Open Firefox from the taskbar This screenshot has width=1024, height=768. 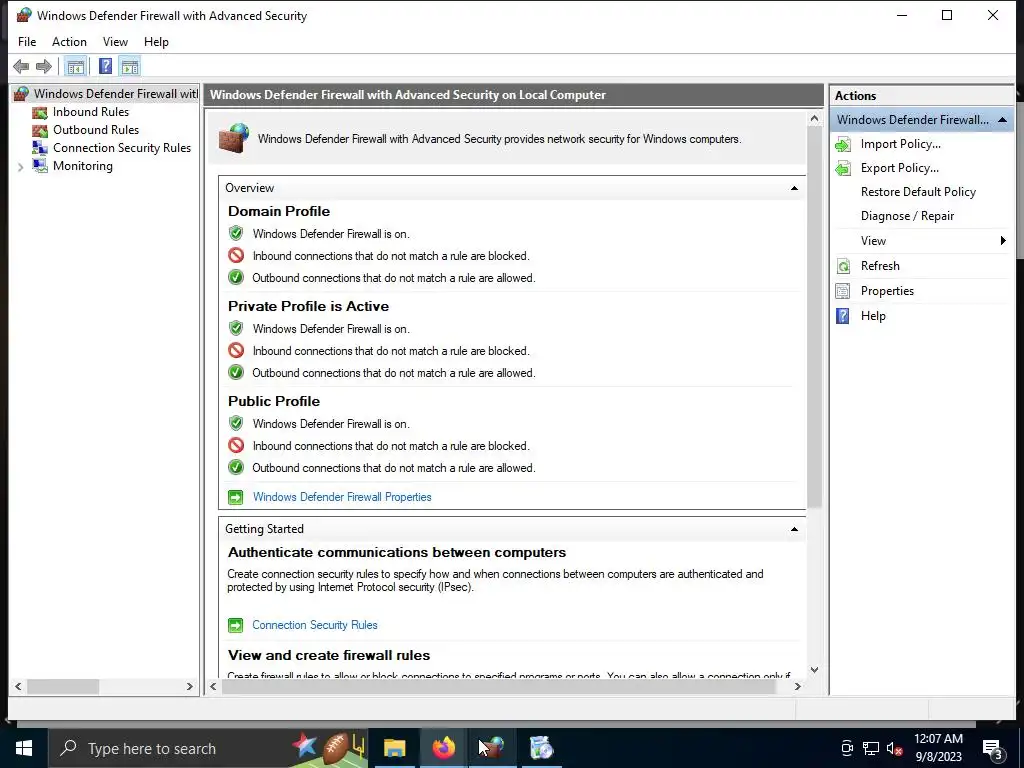click(x=443, y=748)
